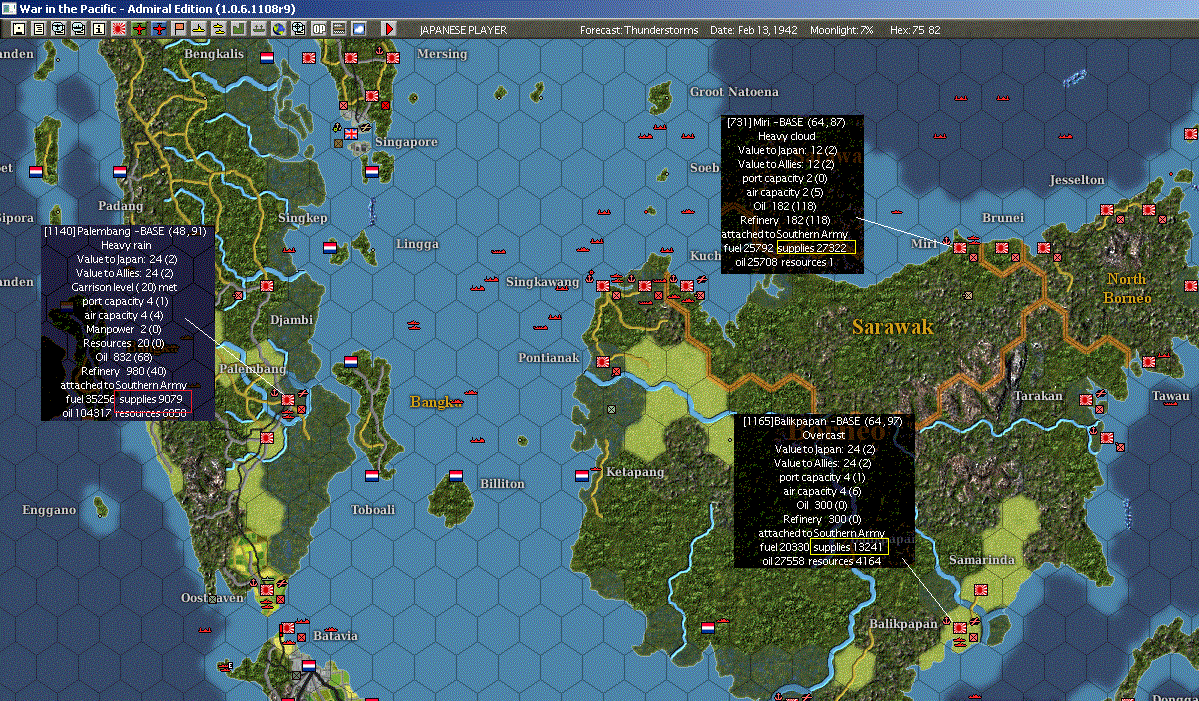Click the crosshair target toolbar icon

[298, 29]
